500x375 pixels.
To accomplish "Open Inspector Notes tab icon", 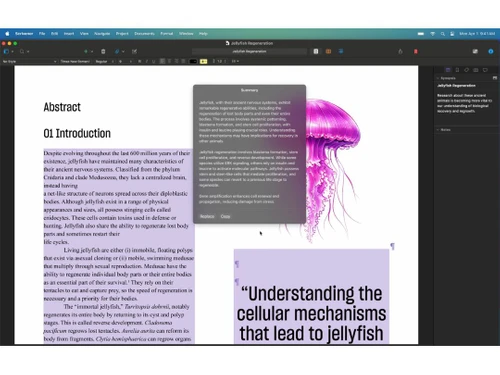I will pyautogui.click(x=448, y=70).
